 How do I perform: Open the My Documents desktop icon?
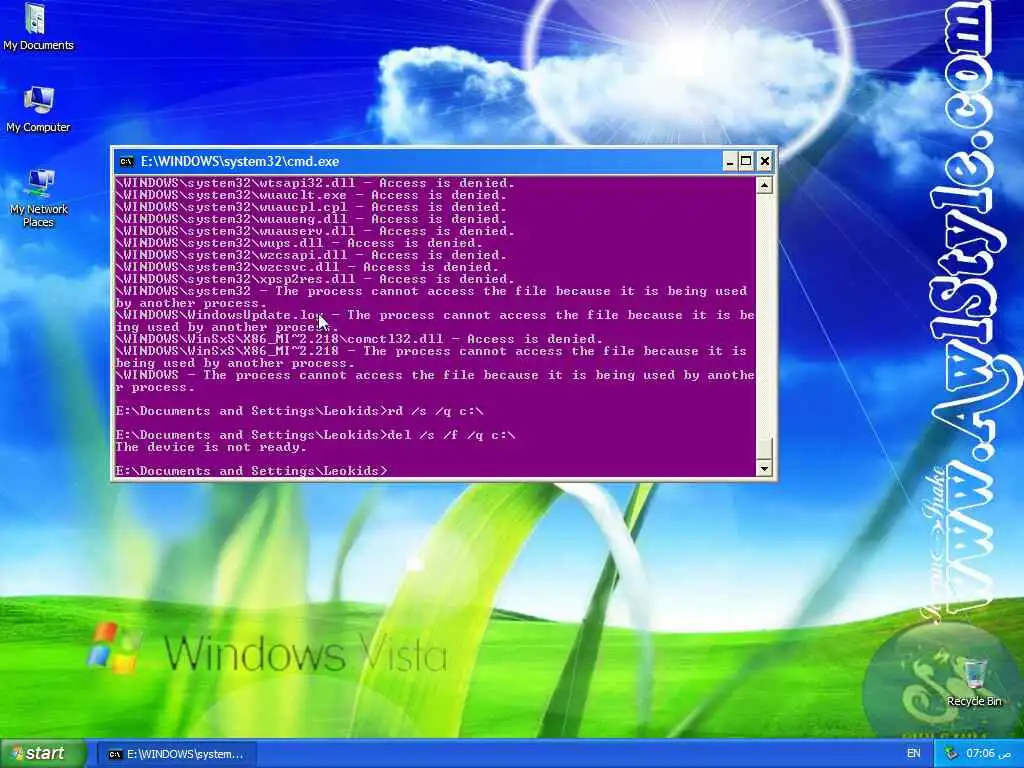coord(38,27)
